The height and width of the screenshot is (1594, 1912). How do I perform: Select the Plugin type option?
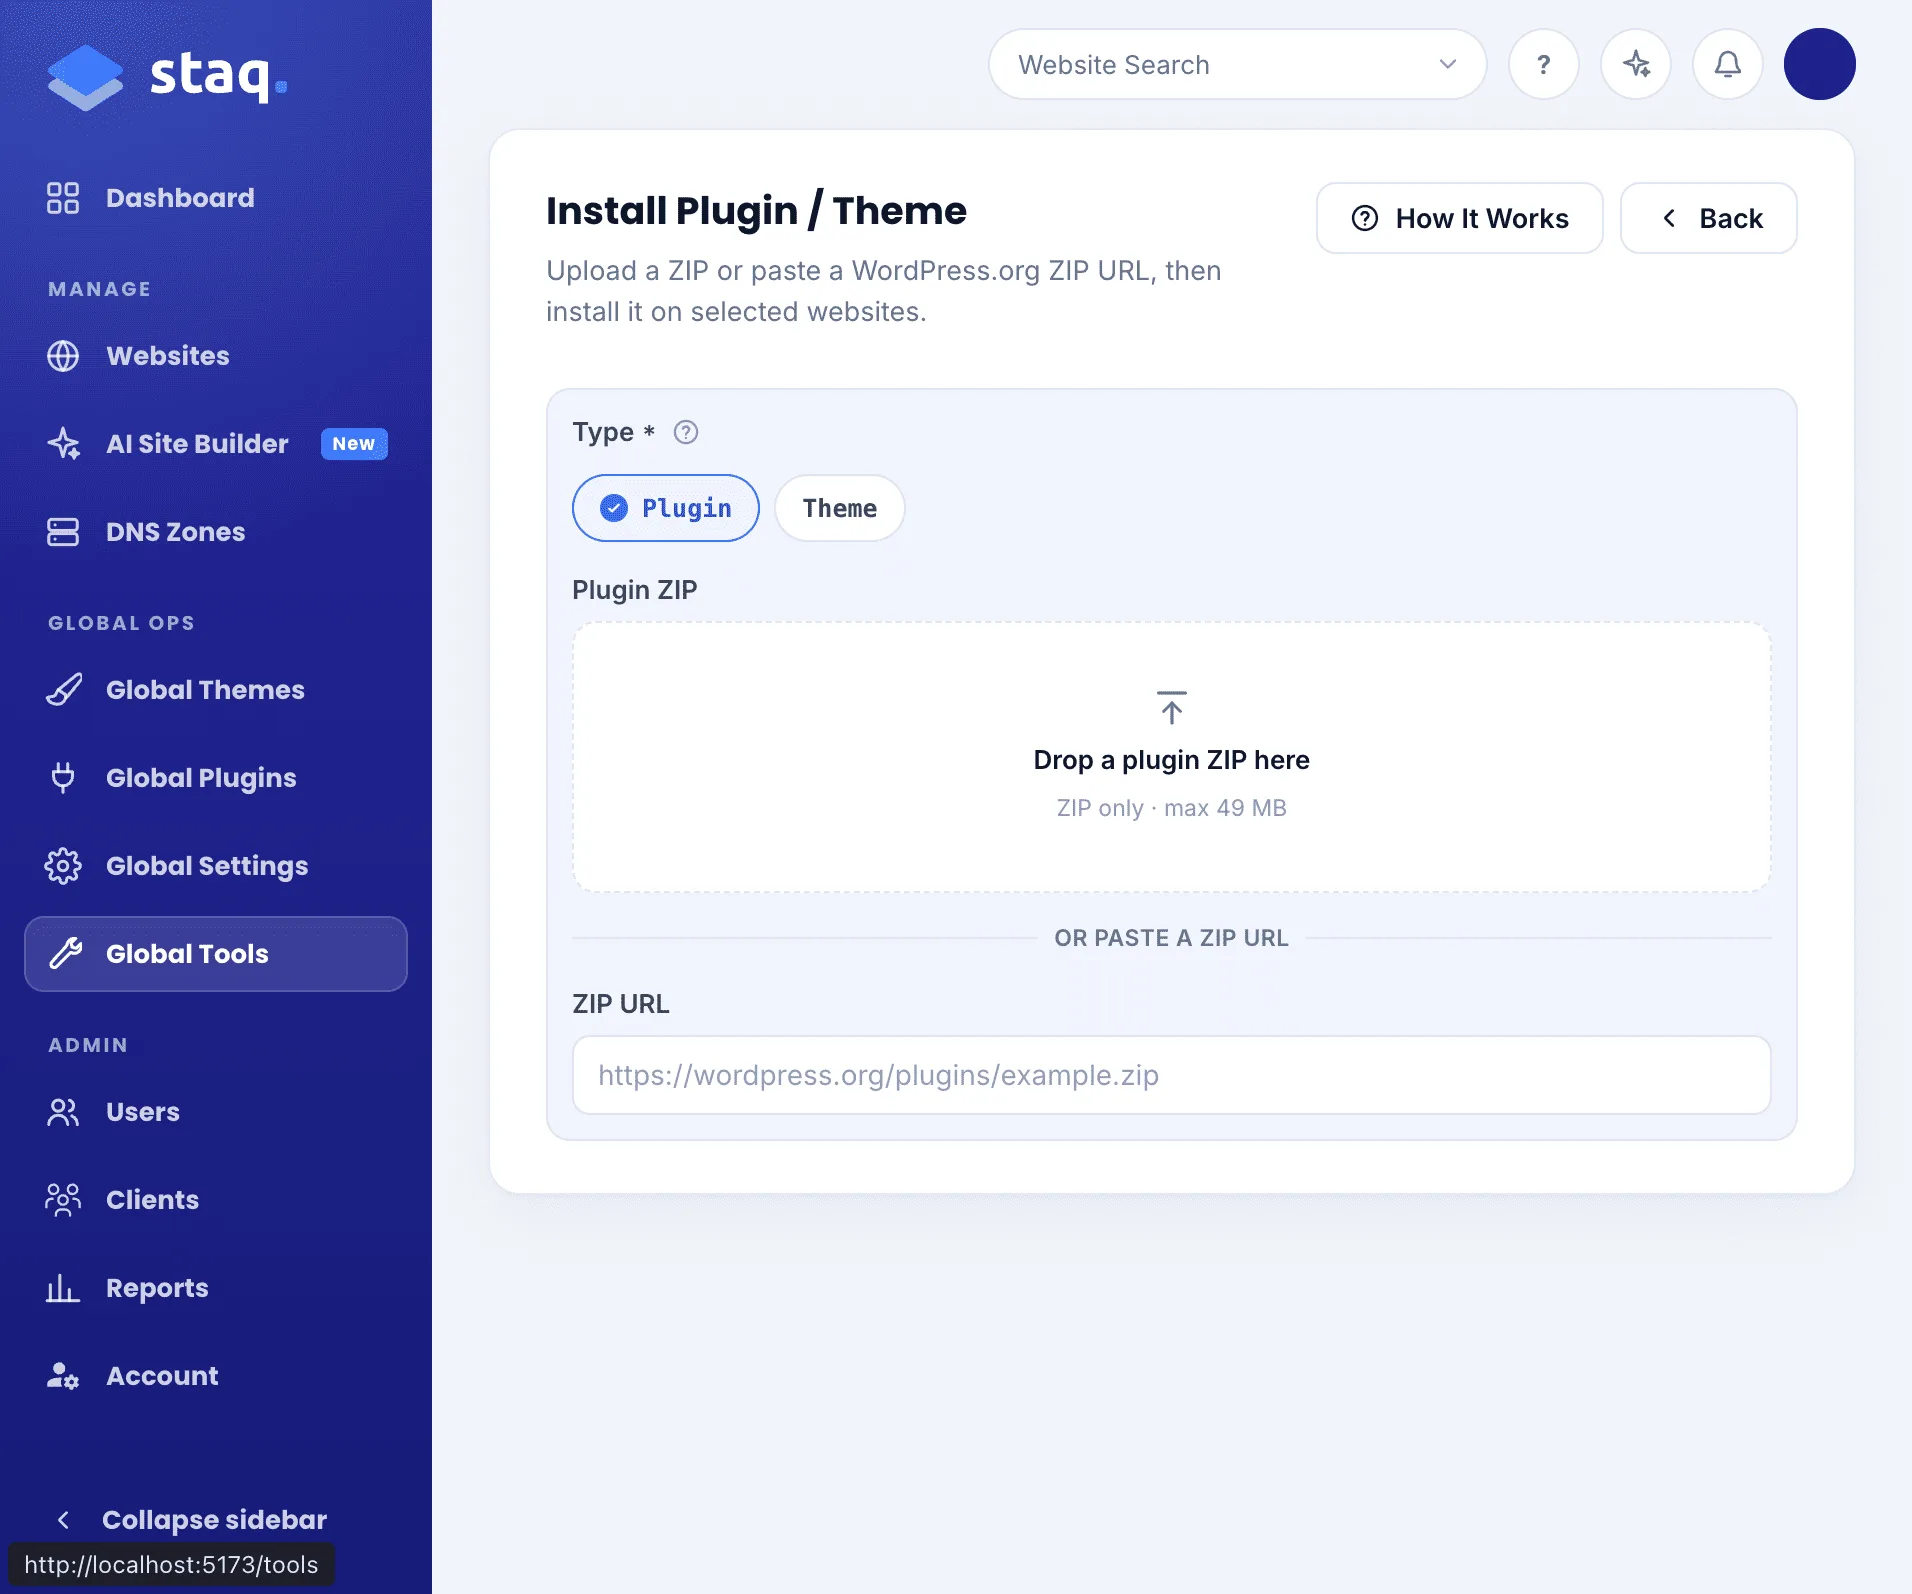tap(666, 508)
